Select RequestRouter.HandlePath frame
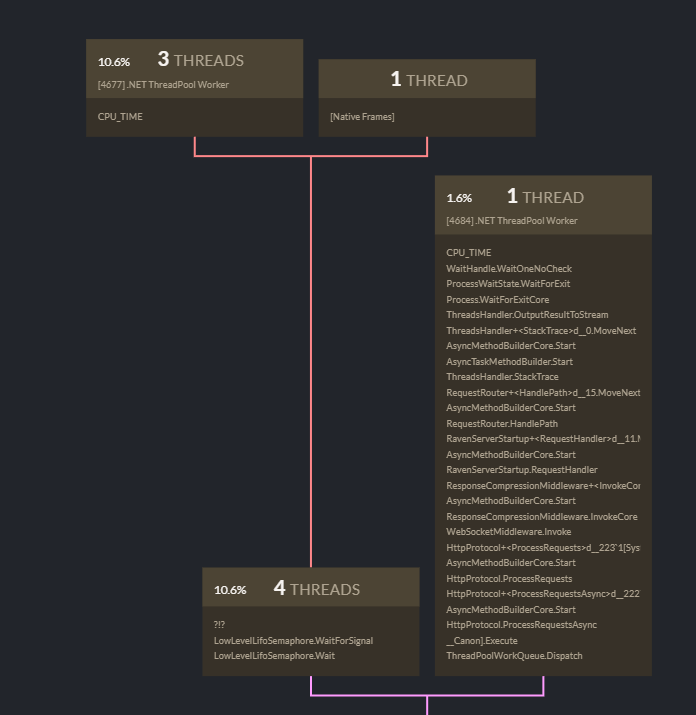696x715 pixels. tap(502, 424)
